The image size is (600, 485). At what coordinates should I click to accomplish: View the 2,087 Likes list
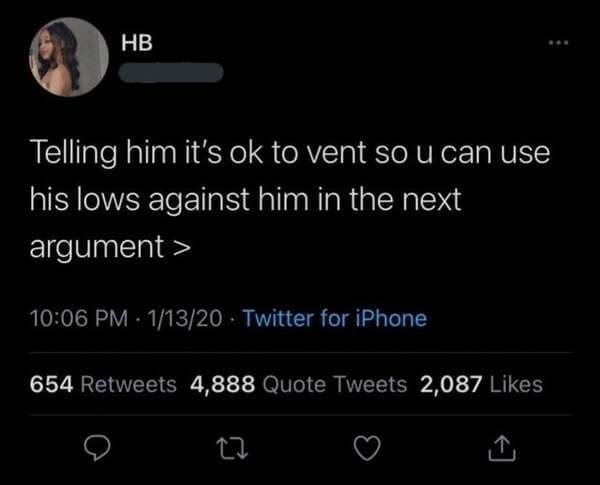click(481, 384)
